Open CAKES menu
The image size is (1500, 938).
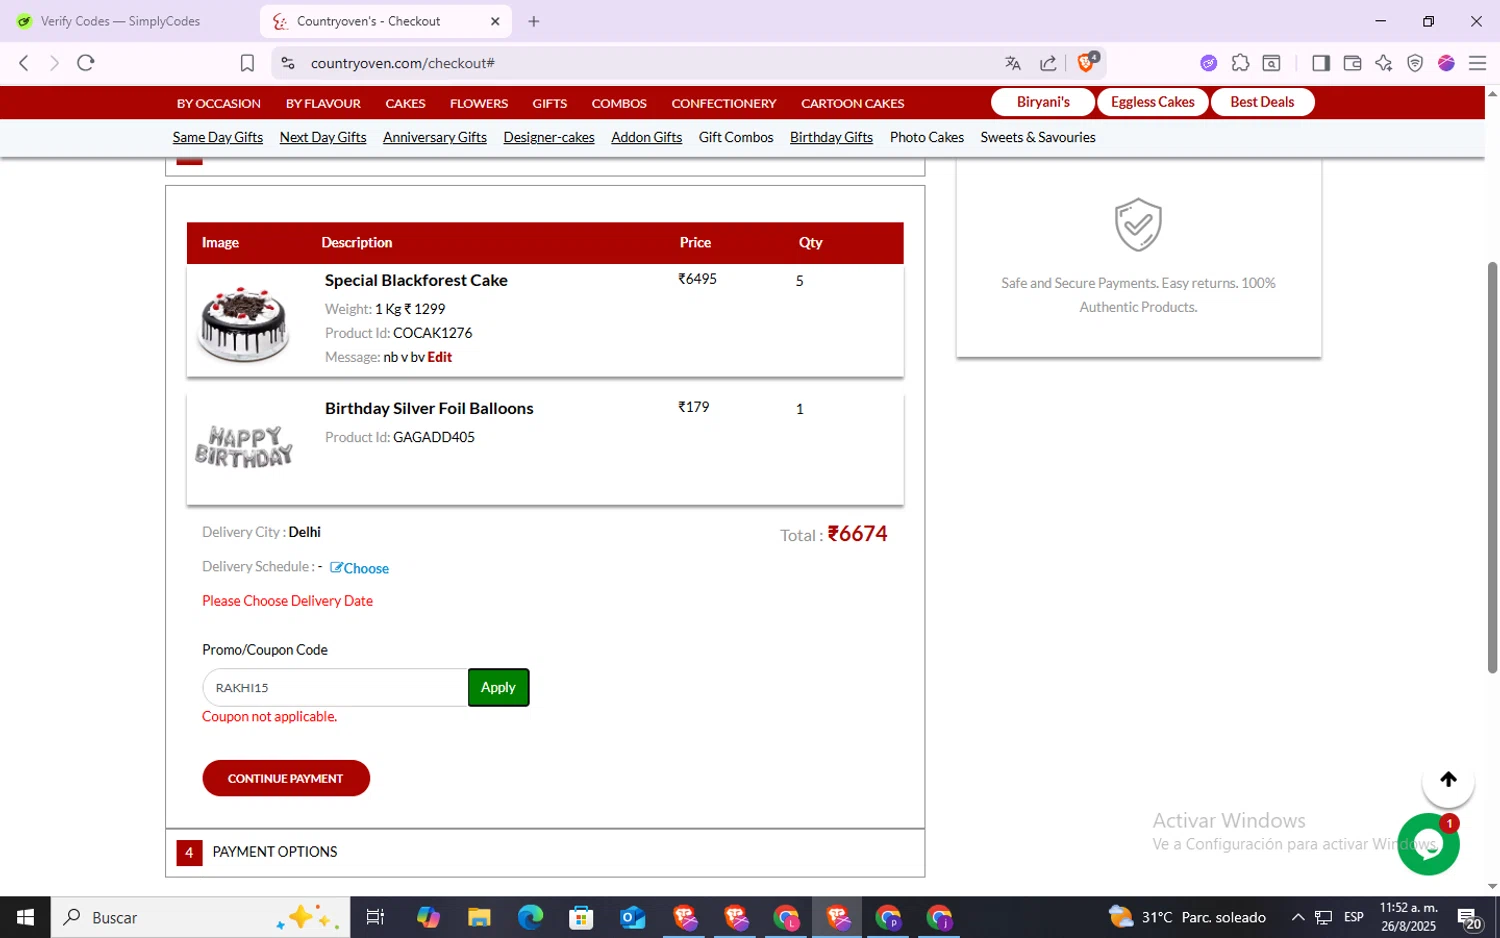click(405, 103)
